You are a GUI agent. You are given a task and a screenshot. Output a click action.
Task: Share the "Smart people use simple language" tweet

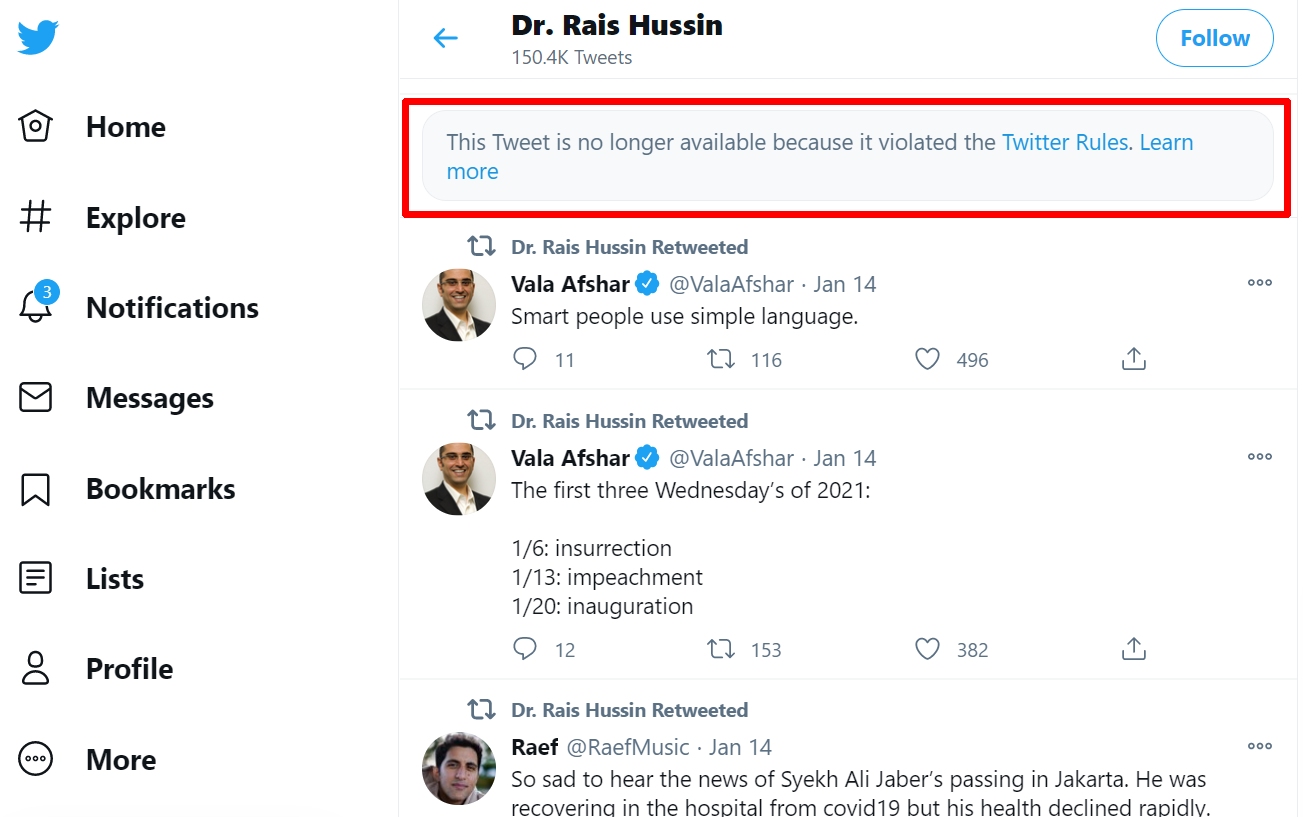coord(1133,359)
